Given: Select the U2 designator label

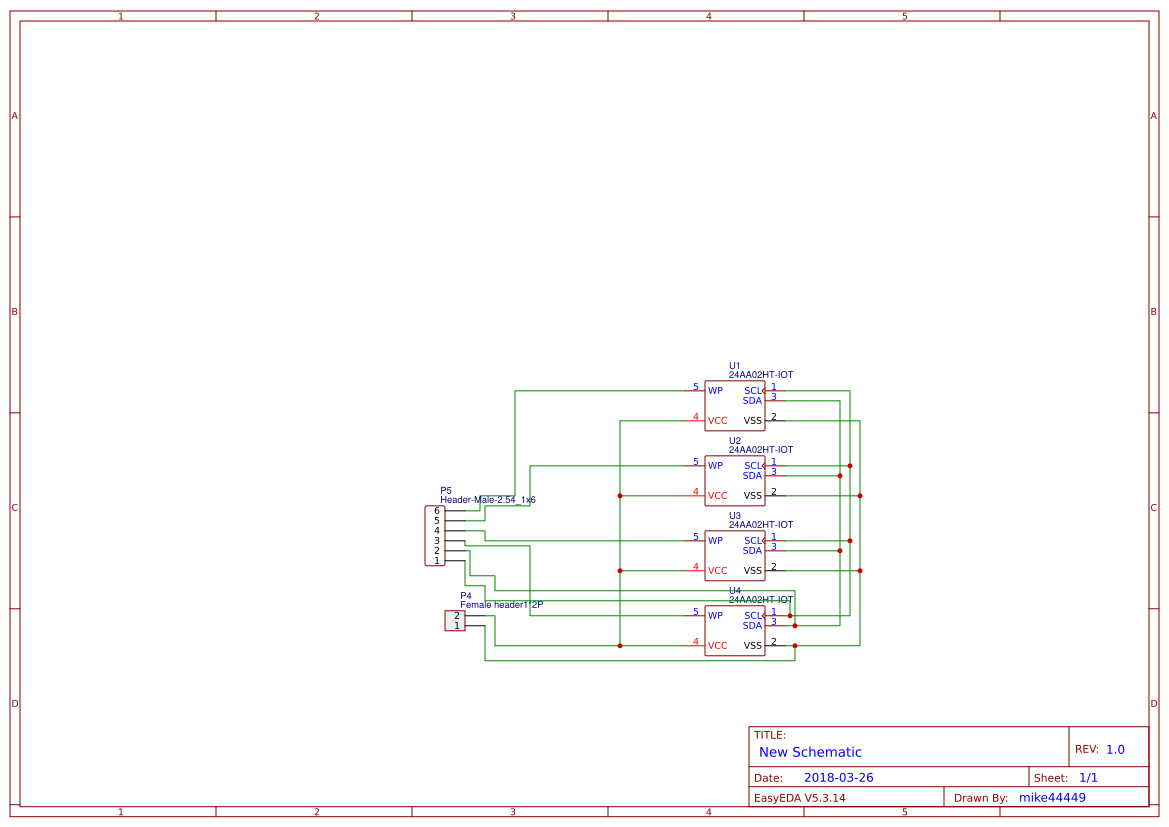Looking at the screenshot, I should 734,441.
